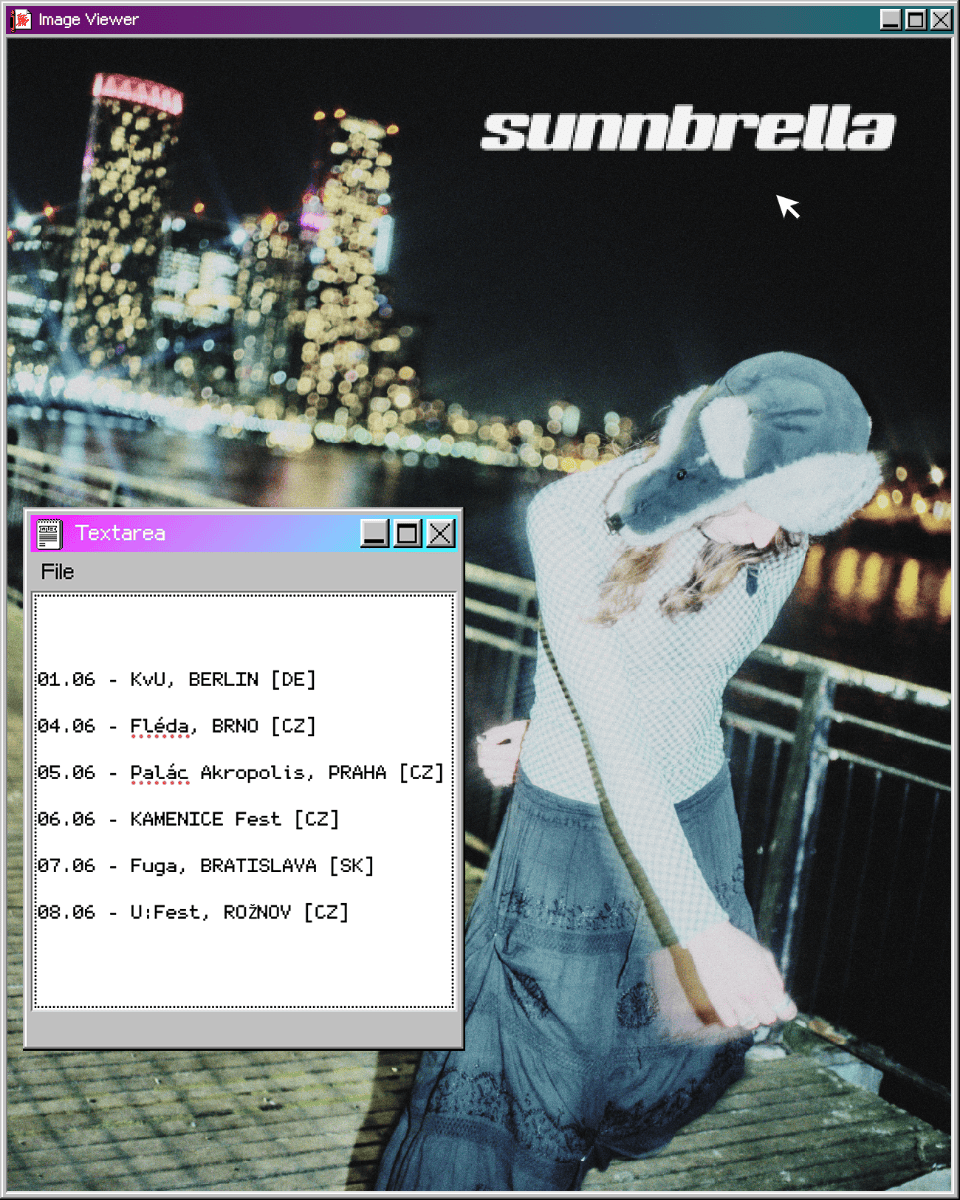Image resolution: width=960 pixels, height=1200 pixels.
Task: Click the Image Viewer title text
Action: click(x=88, y=20)
